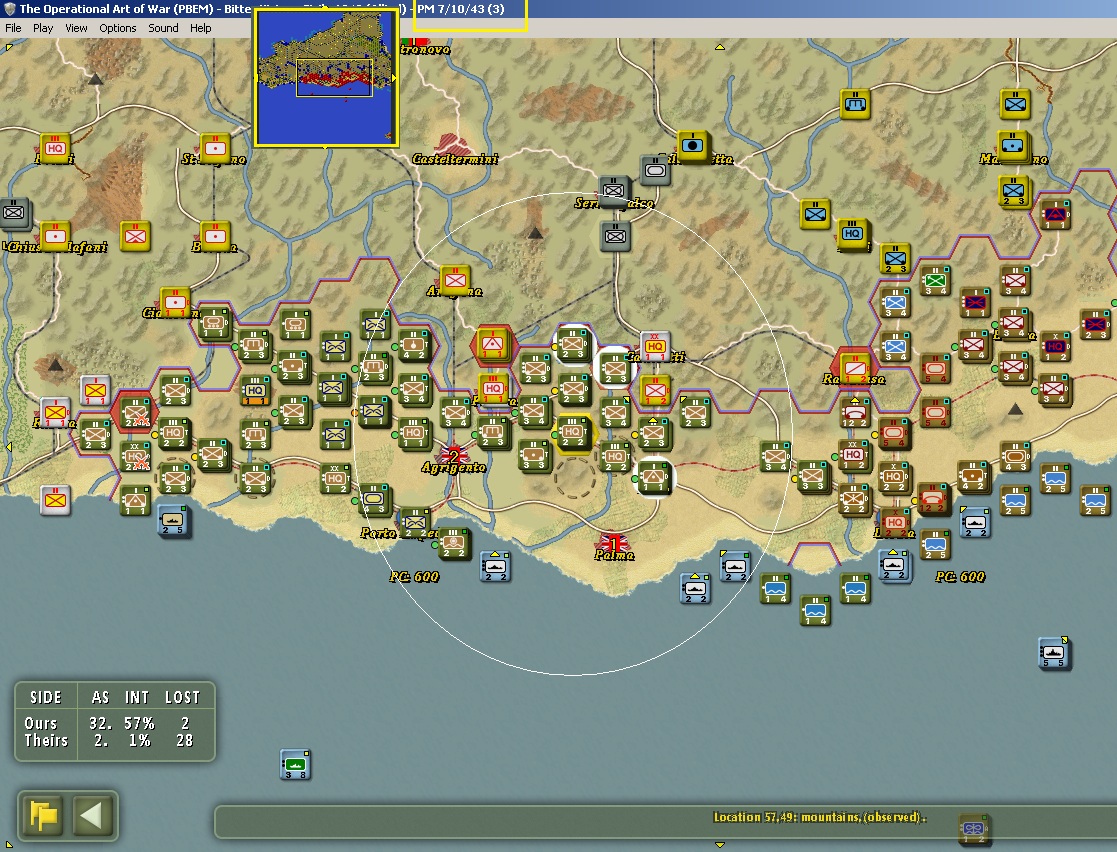Select the green 3-8 naval unit

295,764
